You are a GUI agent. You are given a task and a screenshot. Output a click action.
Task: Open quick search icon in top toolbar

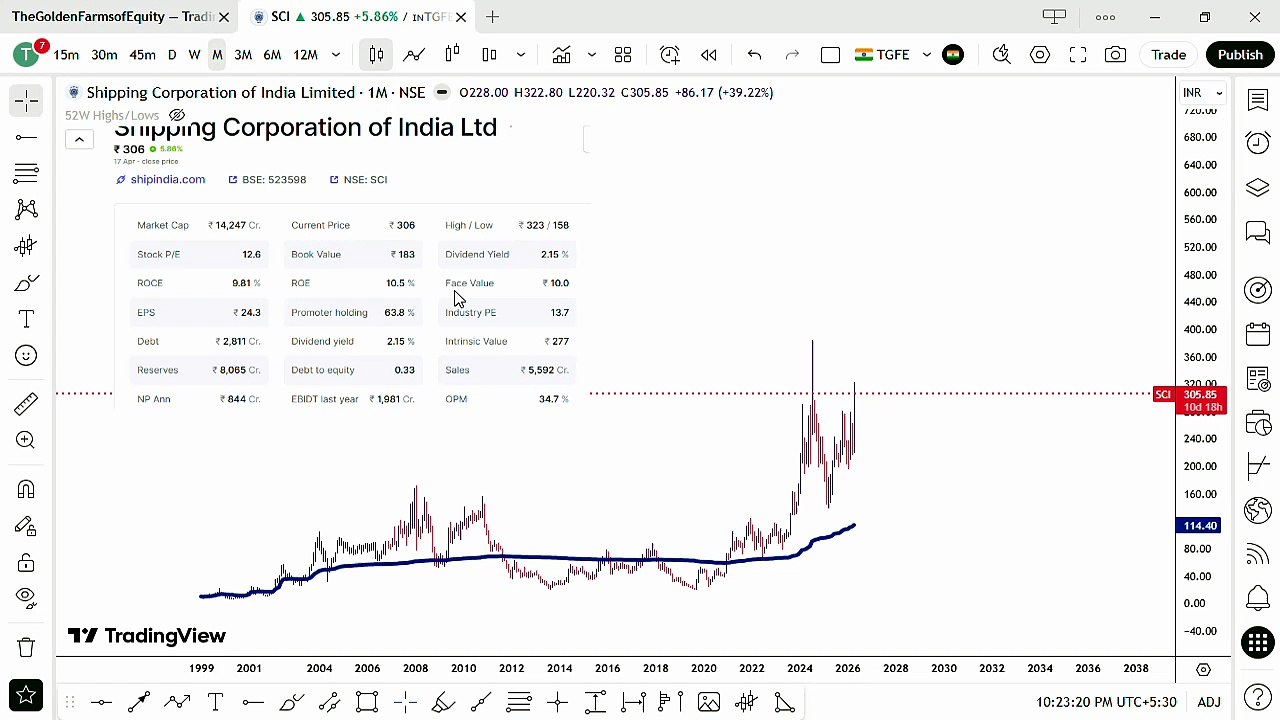point(1001,55)
